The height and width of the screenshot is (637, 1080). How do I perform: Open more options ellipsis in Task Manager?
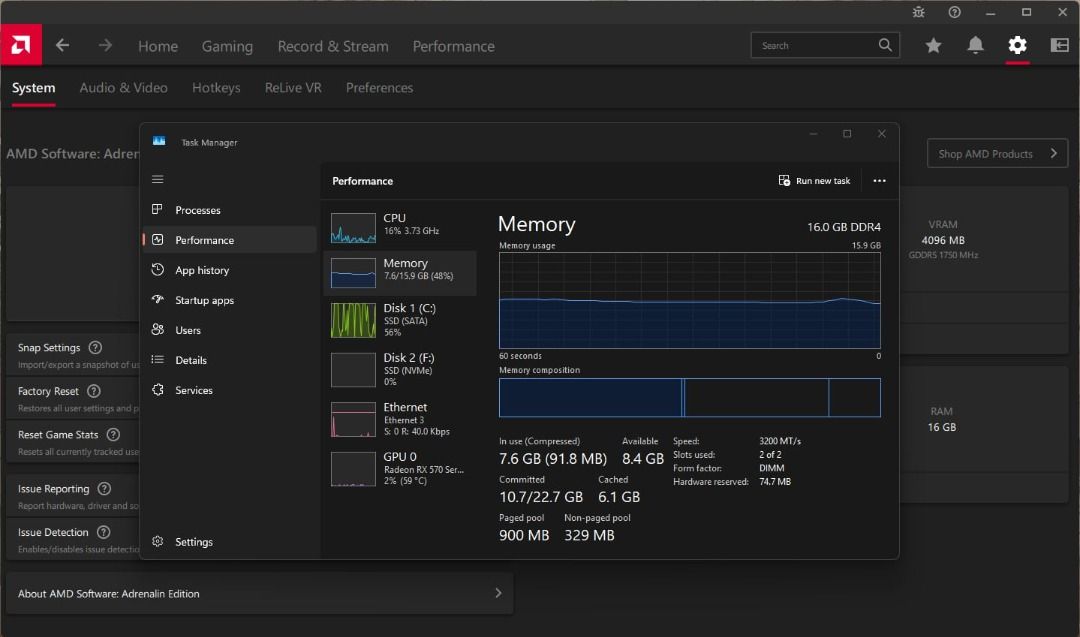[x=880, y=181]
